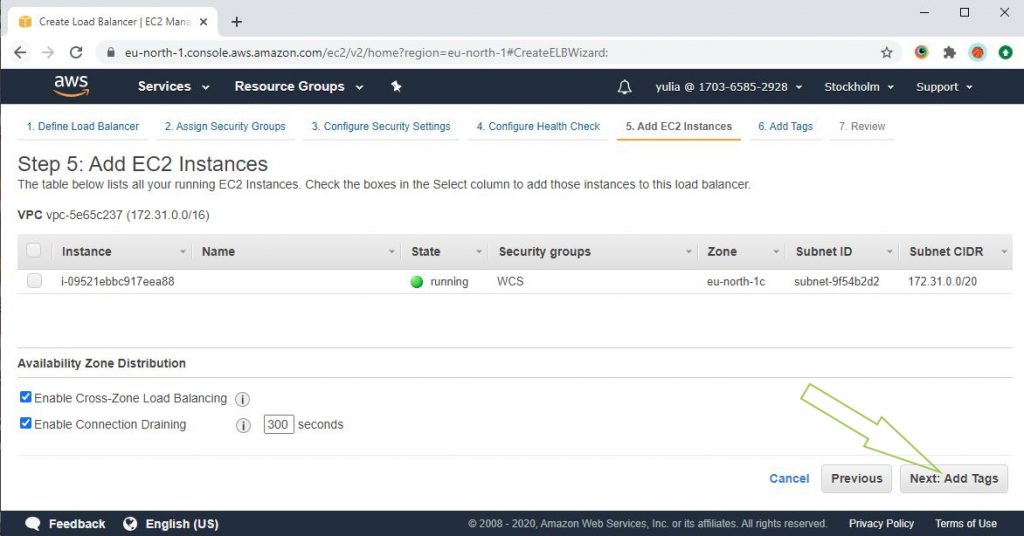Image resolution: width=1024 pixels, height=536 pixels.
Task: Close the Create Load Balancer tab
Action: (203, 22)
